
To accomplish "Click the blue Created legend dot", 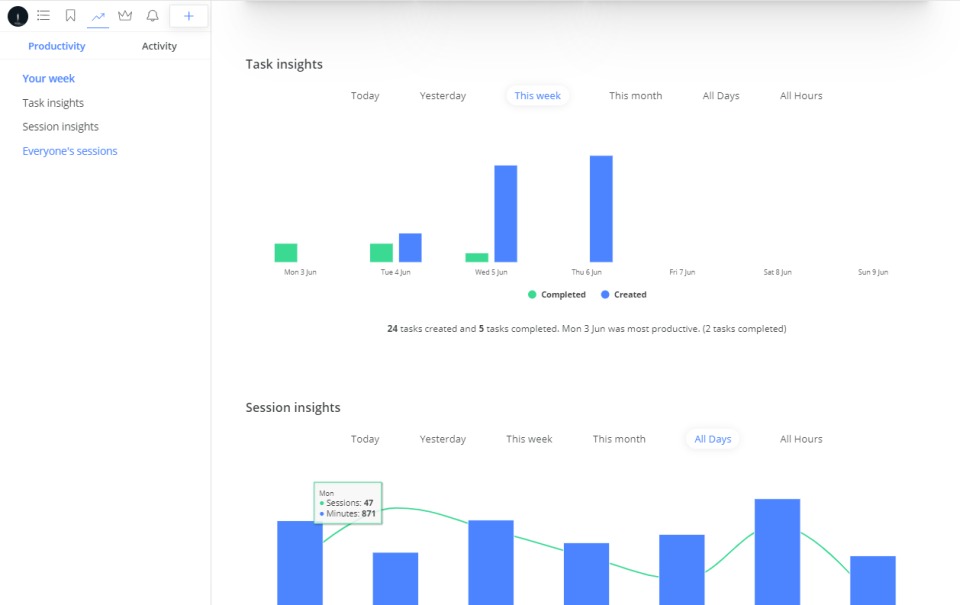I will pyautogui.click(x=605, y=295).
